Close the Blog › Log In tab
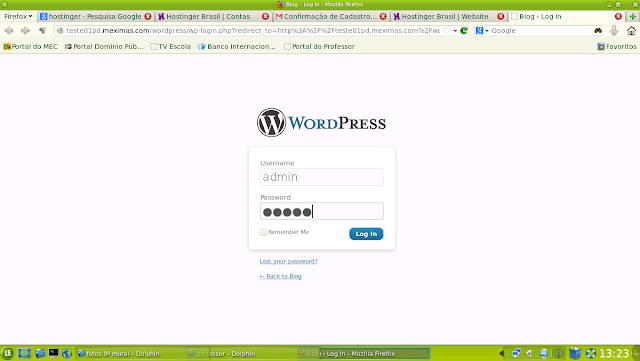The width and height of the screenshot is (640, 361). [618, 16]
